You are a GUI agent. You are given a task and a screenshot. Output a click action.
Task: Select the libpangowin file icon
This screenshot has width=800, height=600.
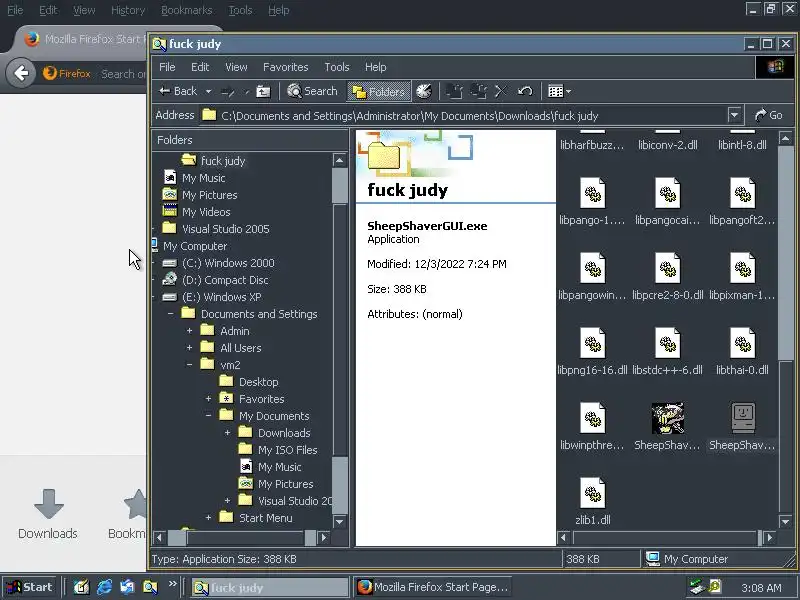tap(592, 268)
